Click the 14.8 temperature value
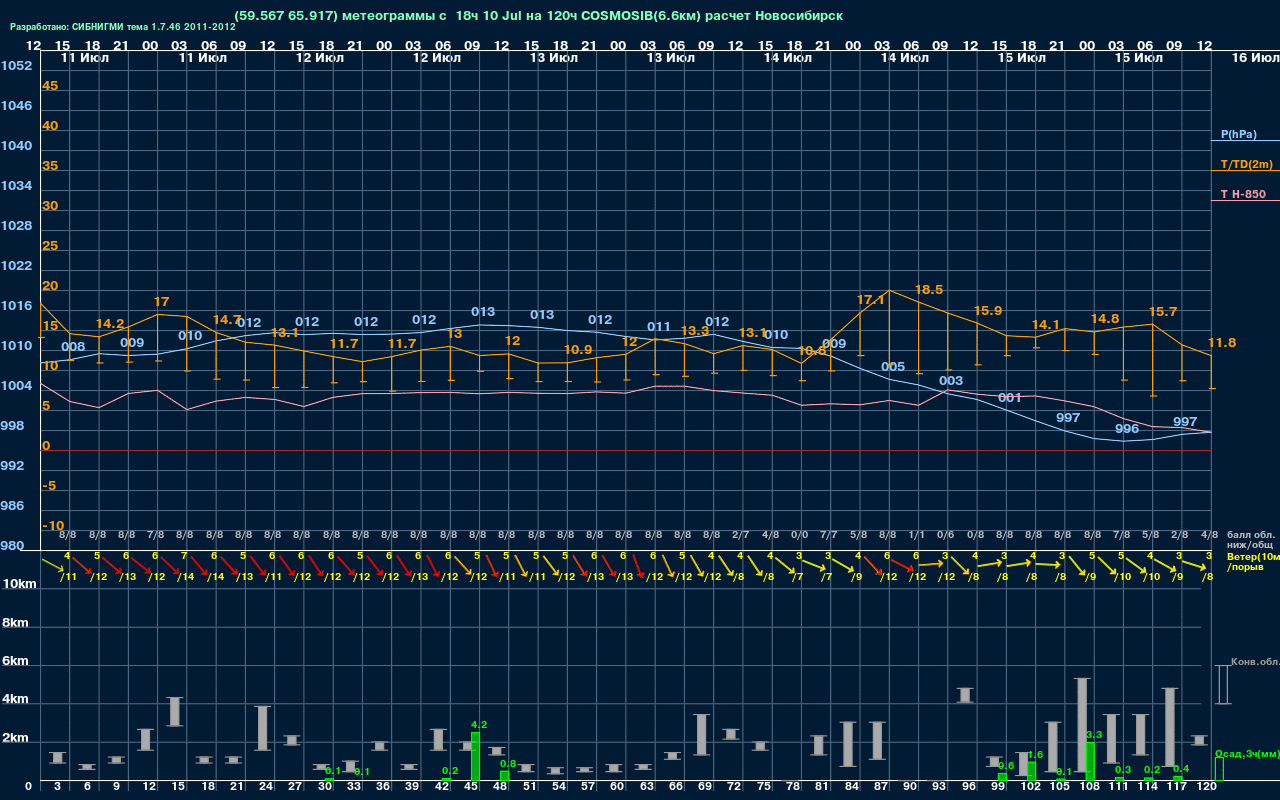The image size is (1280, 800). [1105, 319]
